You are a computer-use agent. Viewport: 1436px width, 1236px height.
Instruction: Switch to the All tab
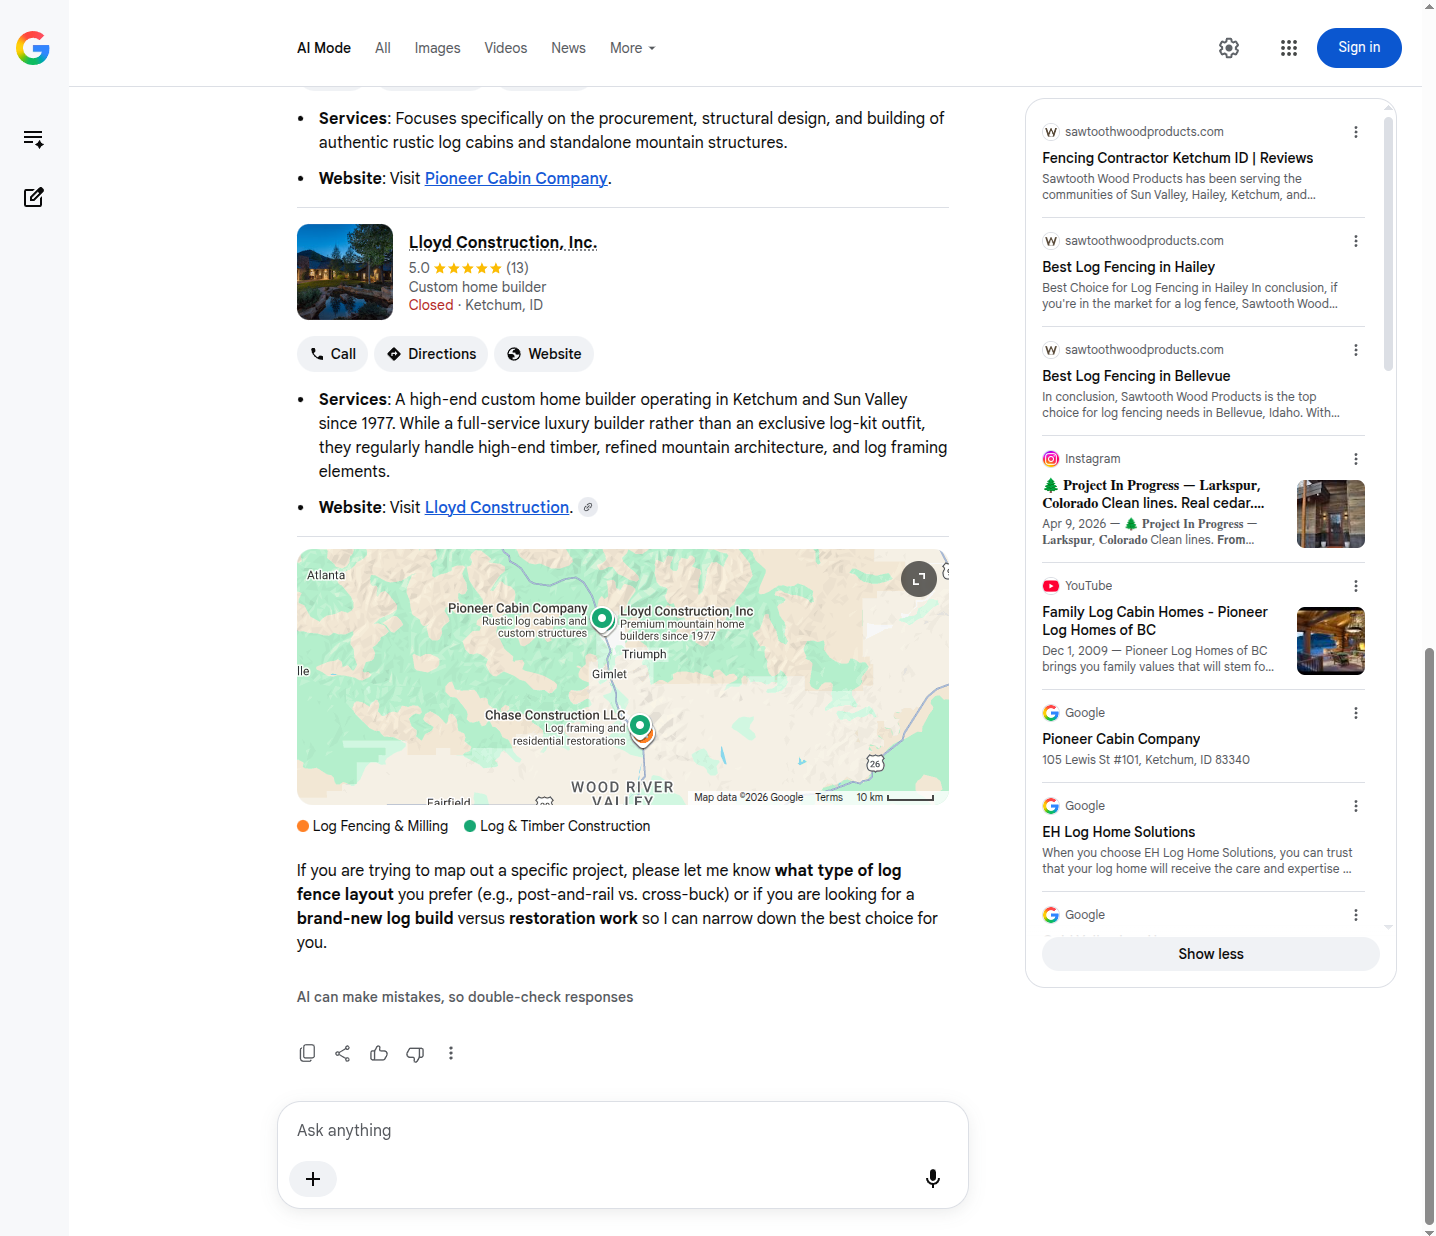click(383, 48)
